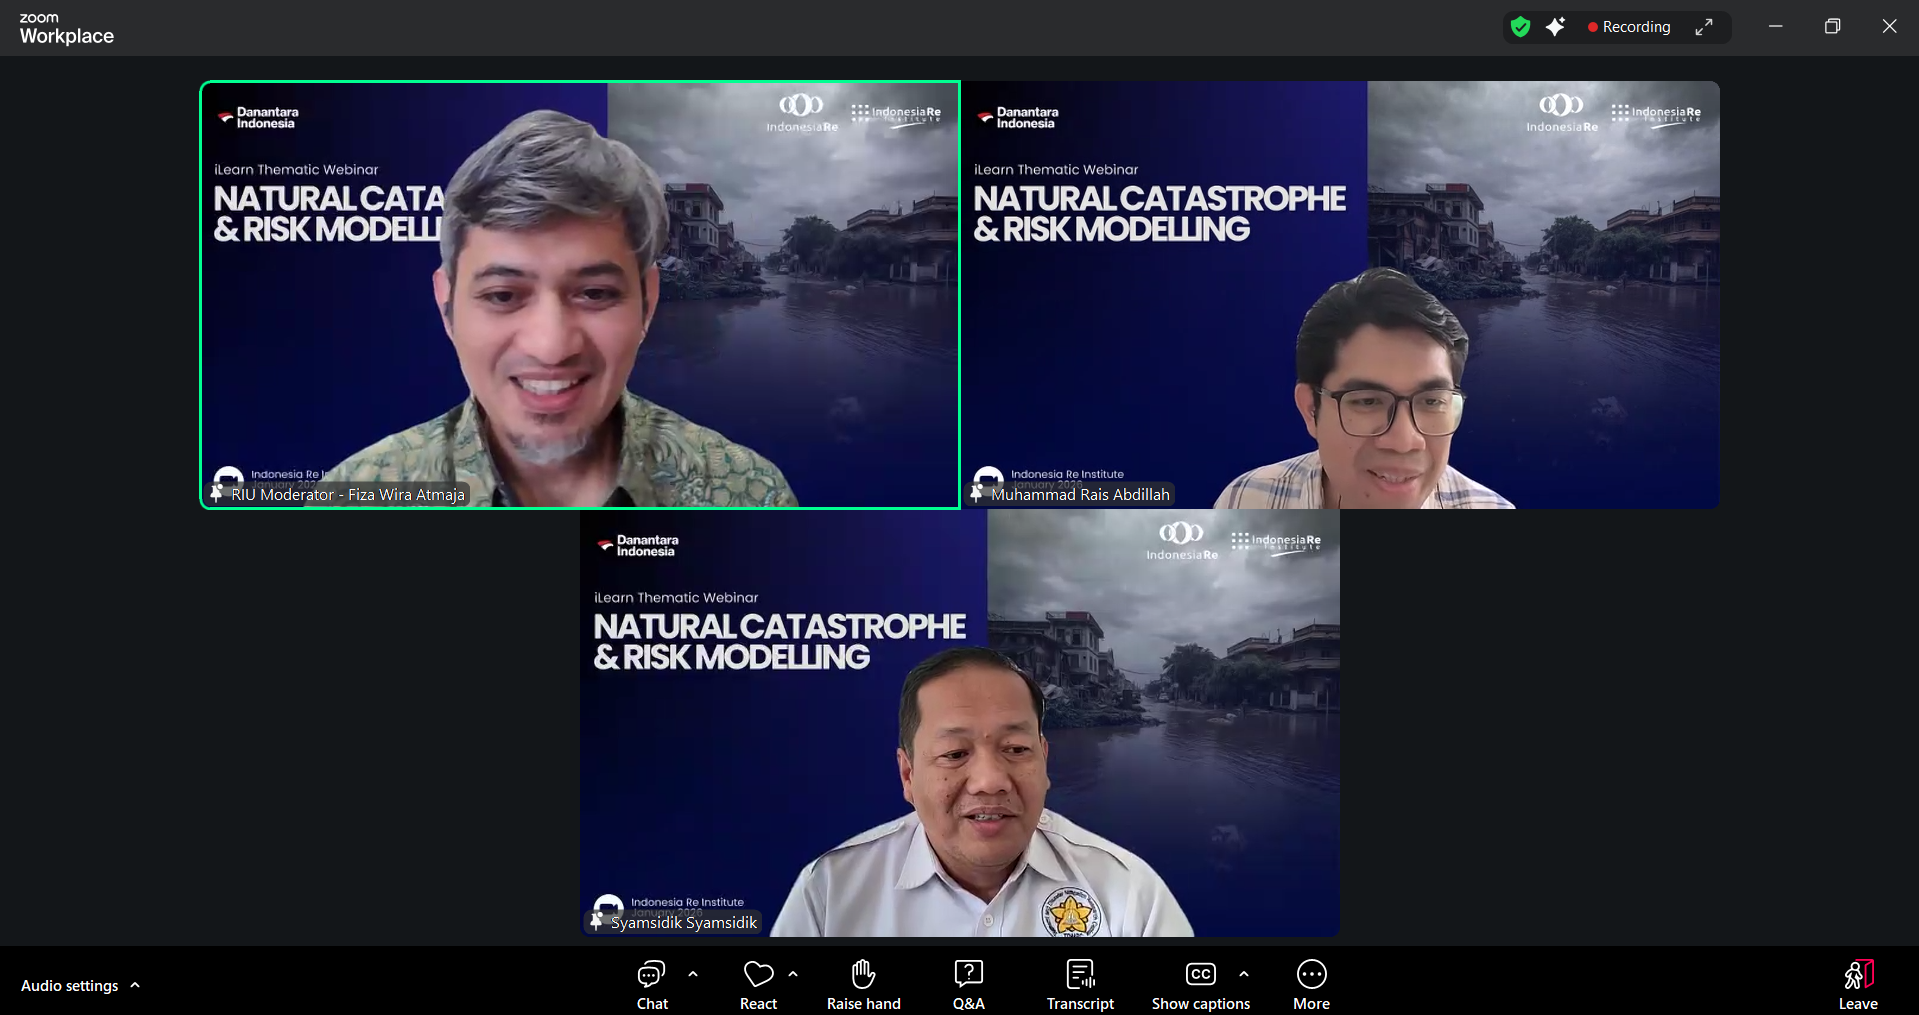Close the Zoom window
Screen dimensions: 1919x1015
tap(1889, 27)
